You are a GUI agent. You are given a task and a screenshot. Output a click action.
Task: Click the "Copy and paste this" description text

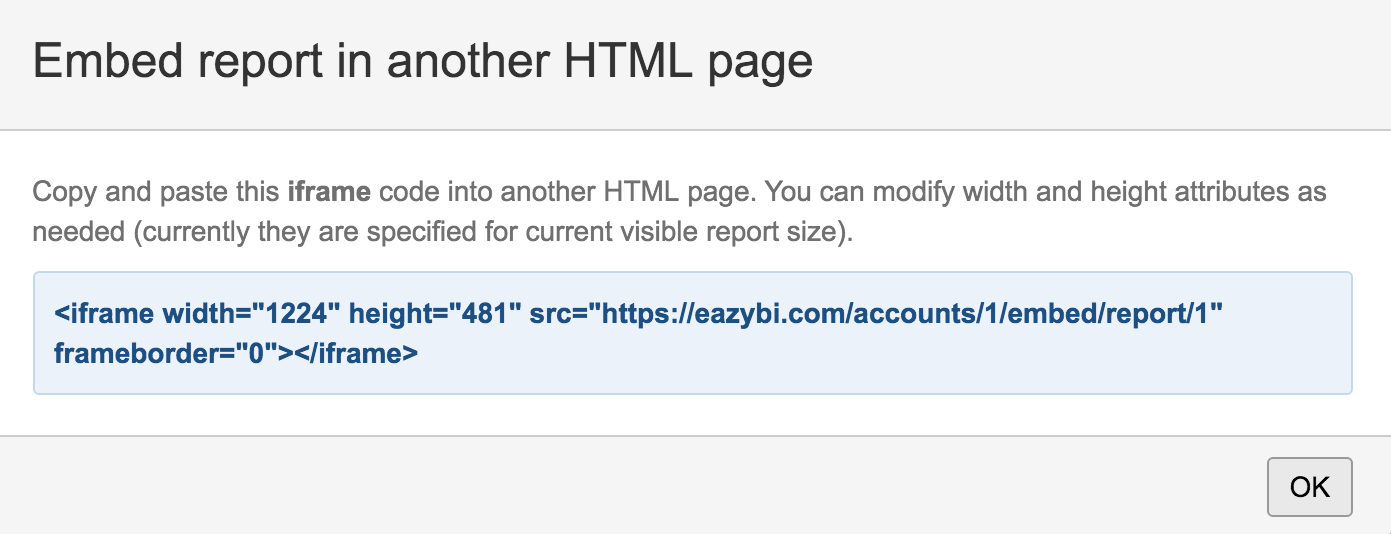click(158, 191)
